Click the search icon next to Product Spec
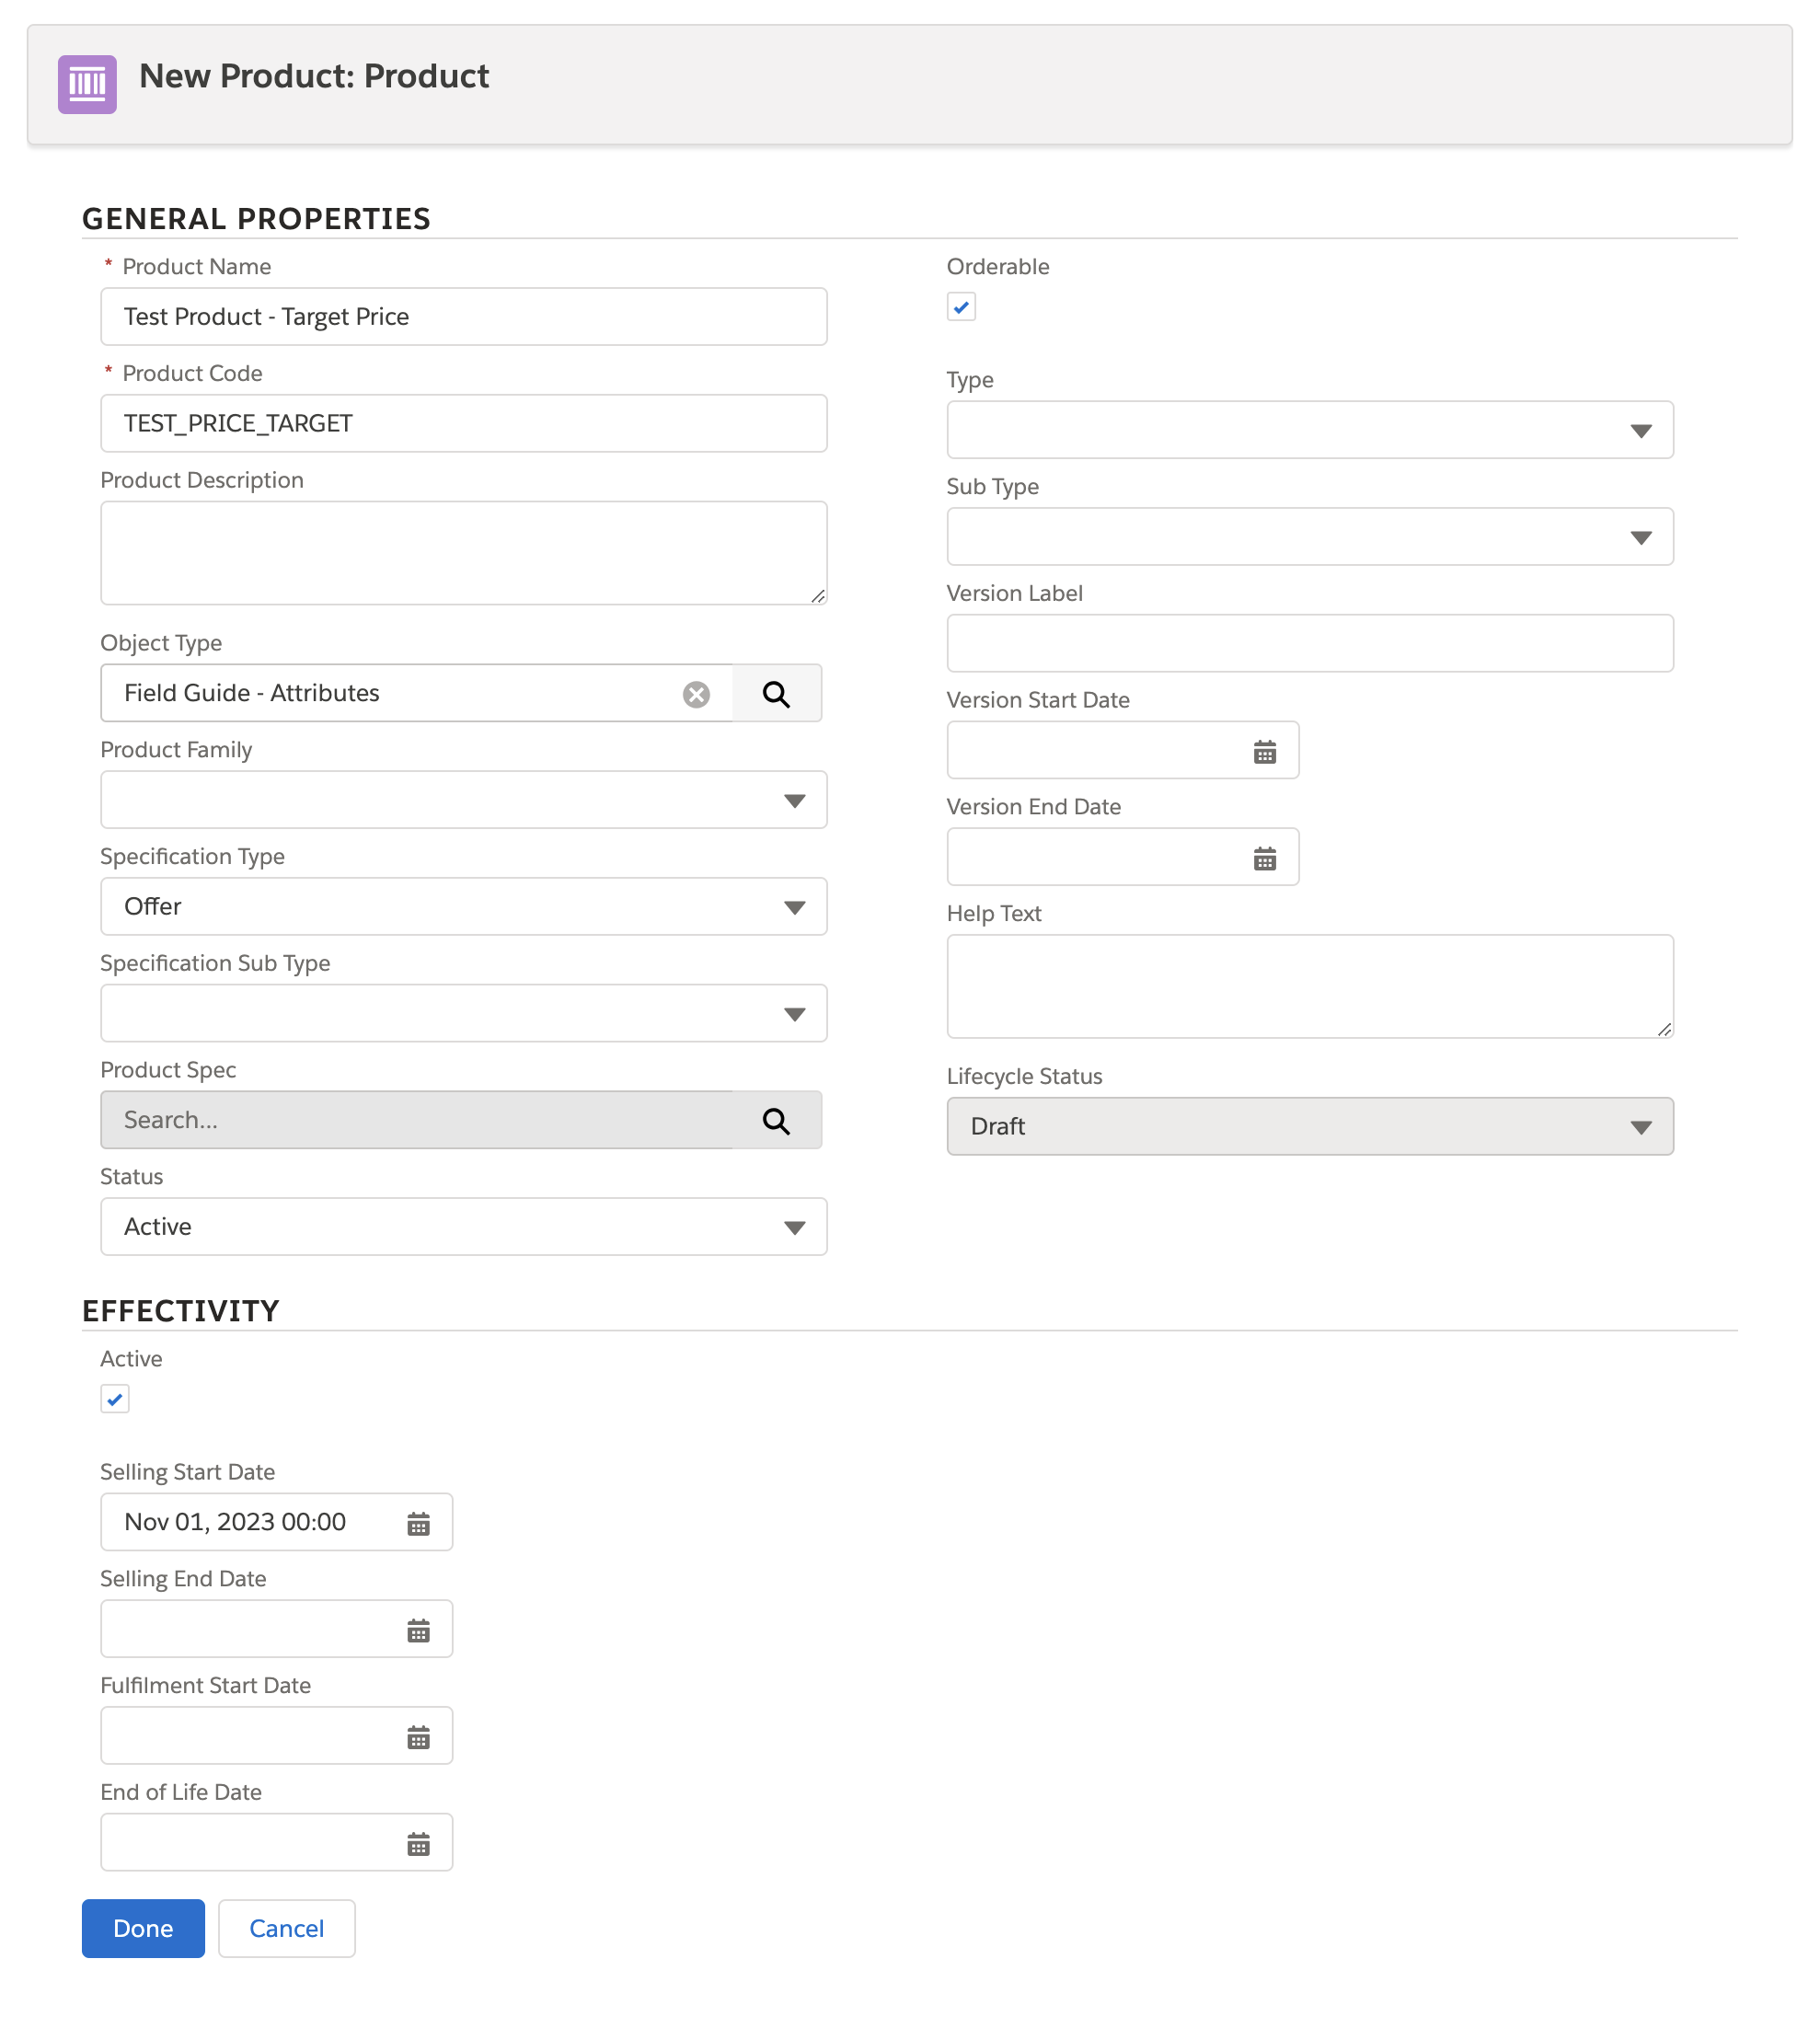Viewport: 1820px width, 2028px height. pos(777,1120)
